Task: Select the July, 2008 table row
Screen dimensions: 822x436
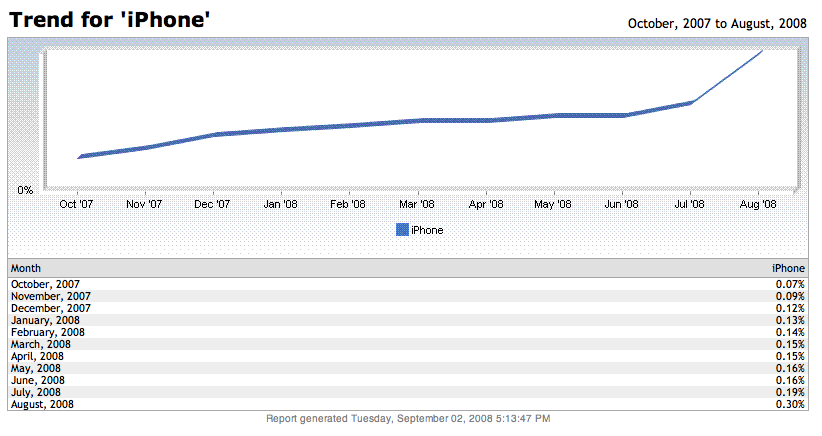Action: [x=408, y=393]
